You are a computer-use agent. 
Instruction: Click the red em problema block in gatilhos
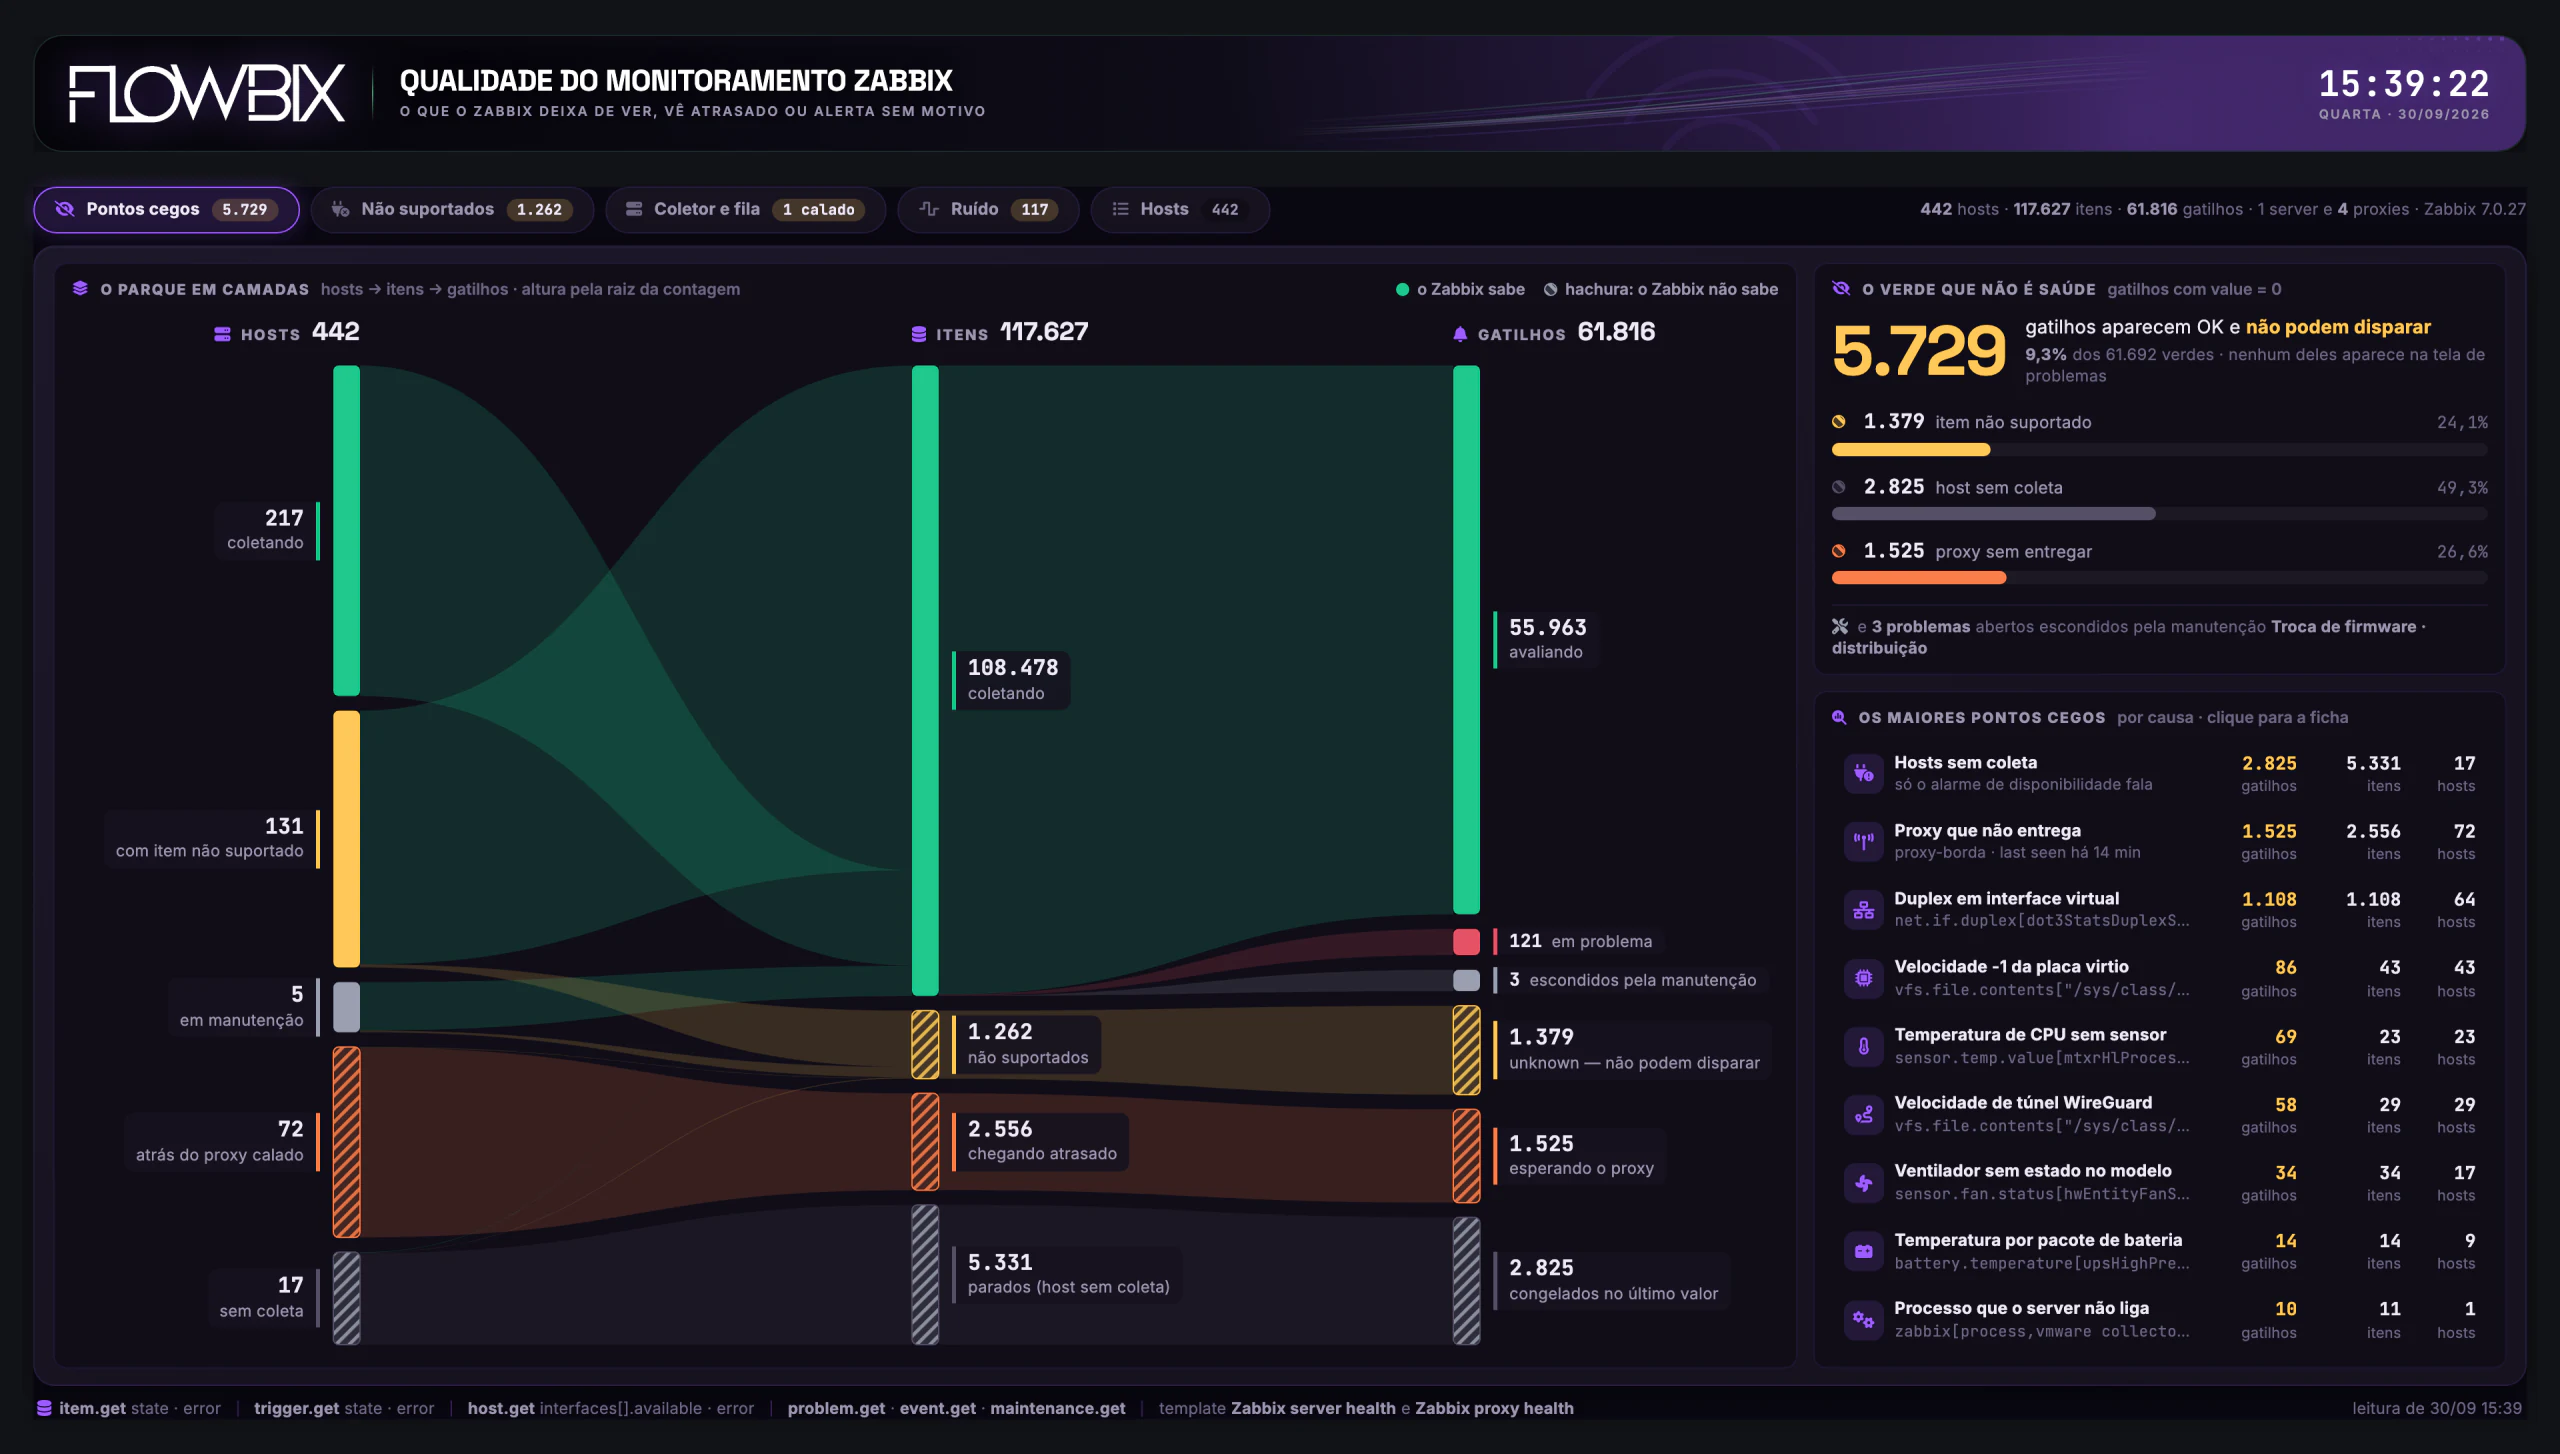pos(1466,941)
